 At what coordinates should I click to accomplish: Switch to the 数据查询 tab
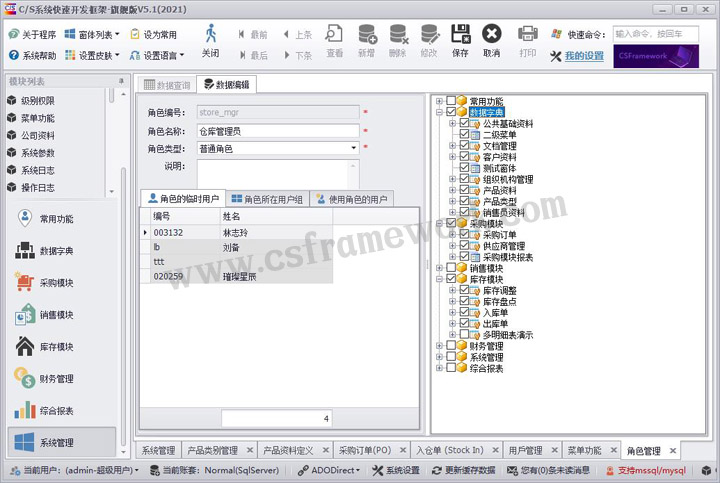click(167, 86)
